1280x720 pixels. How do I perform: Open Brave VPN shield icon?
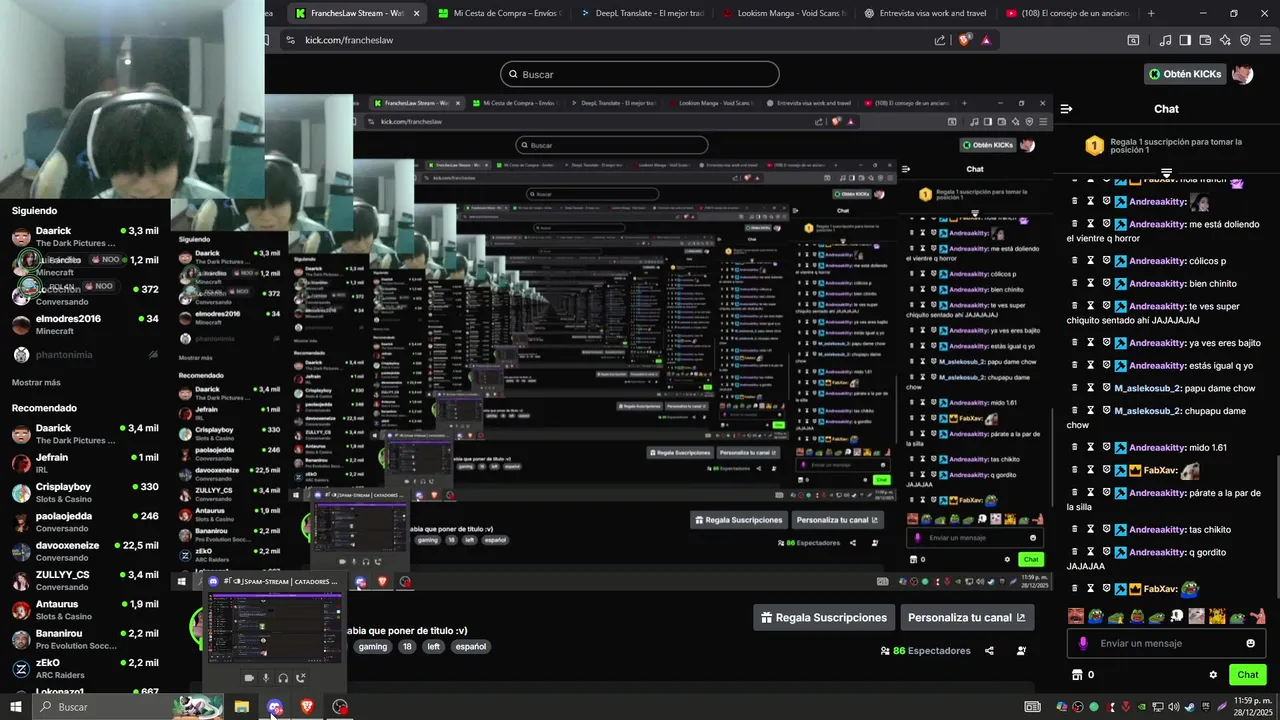(1245, 40)
